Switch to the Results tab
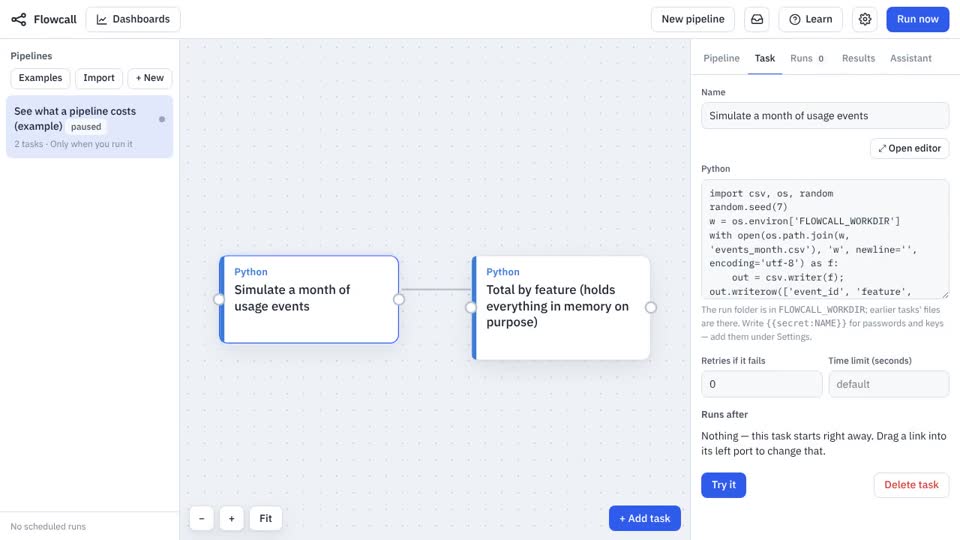The width and height of the screenshot is (960, 540). coord(858,58)
